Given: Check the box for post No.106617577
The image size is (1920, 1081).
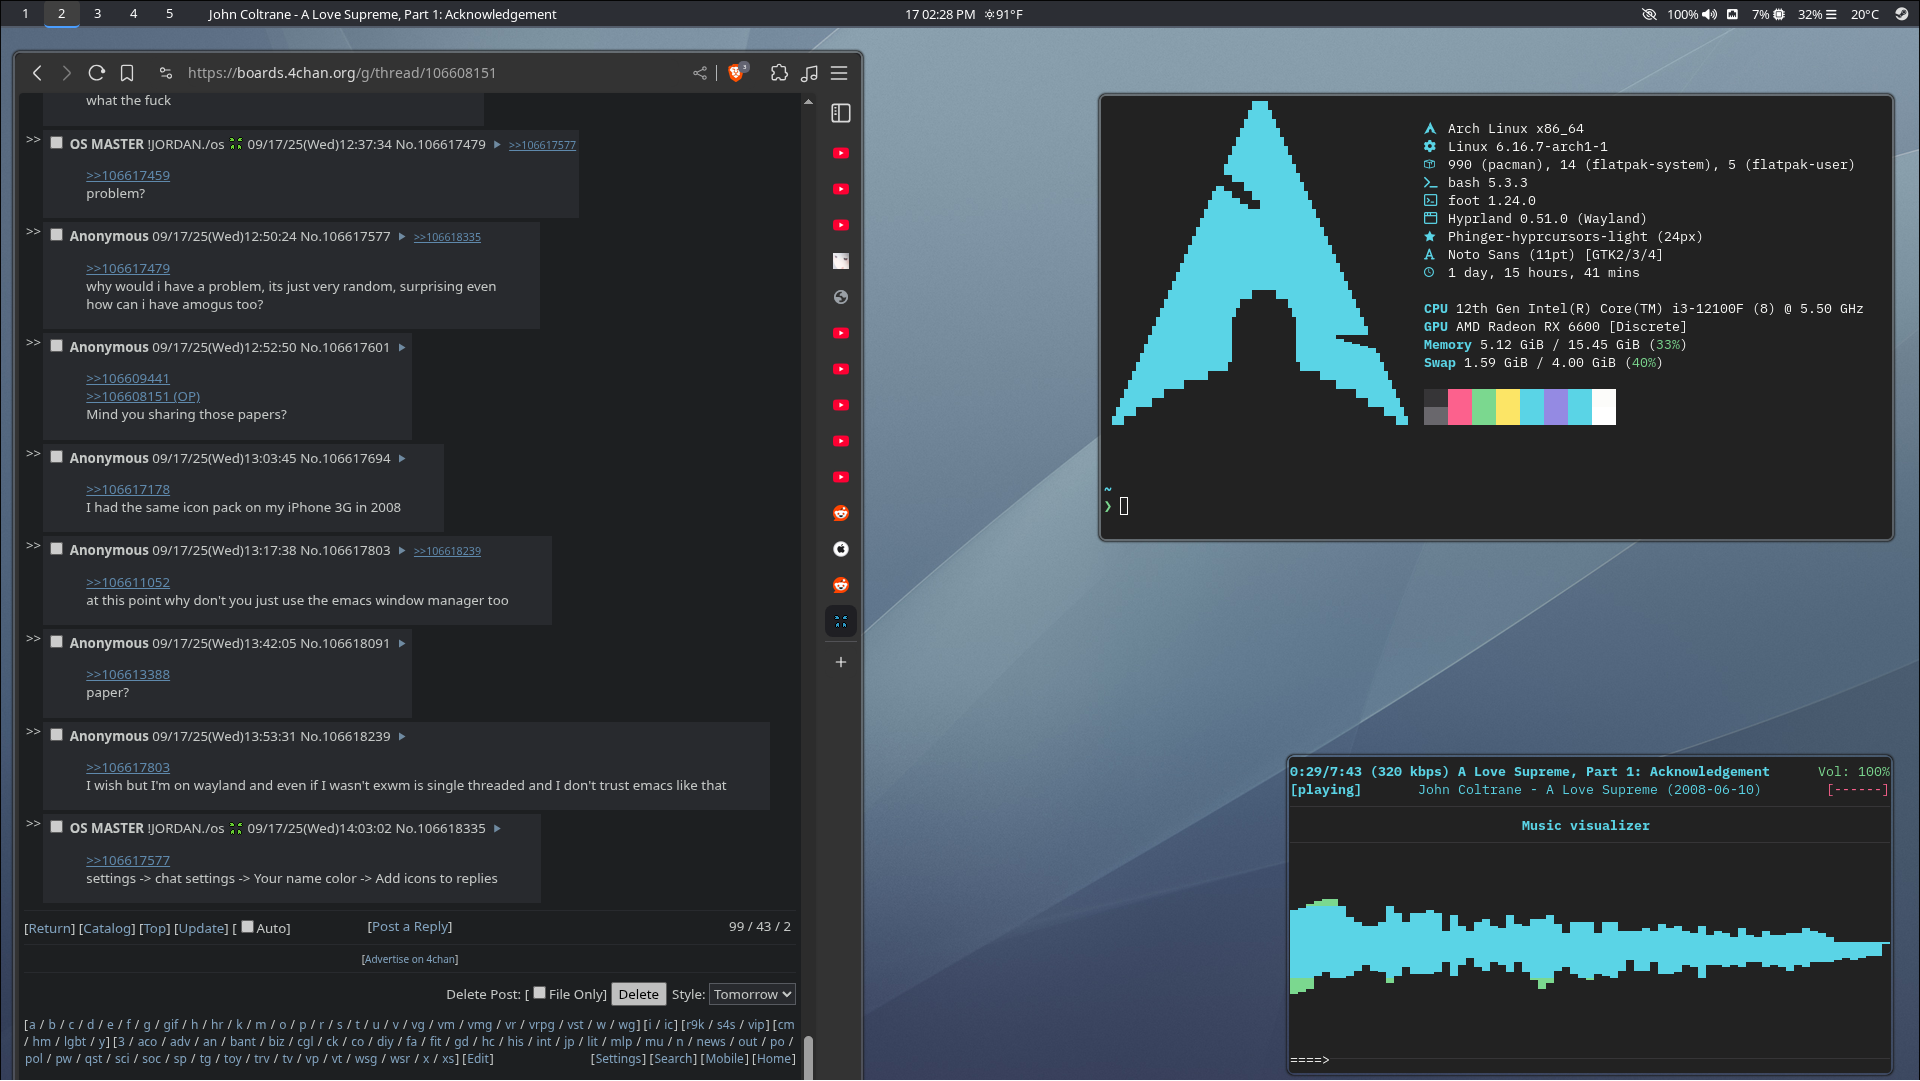Looking at the screenshot, I should click(57, 235).
